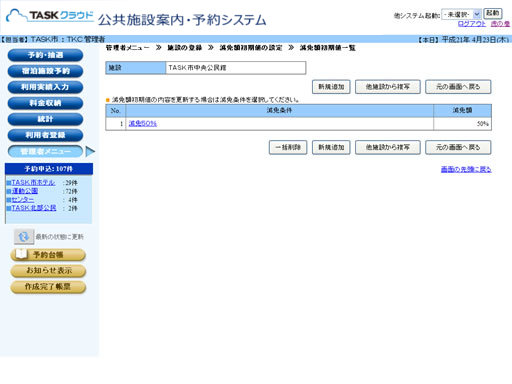Open the 統計 menu
512x384 pixels.
[45, 119]
